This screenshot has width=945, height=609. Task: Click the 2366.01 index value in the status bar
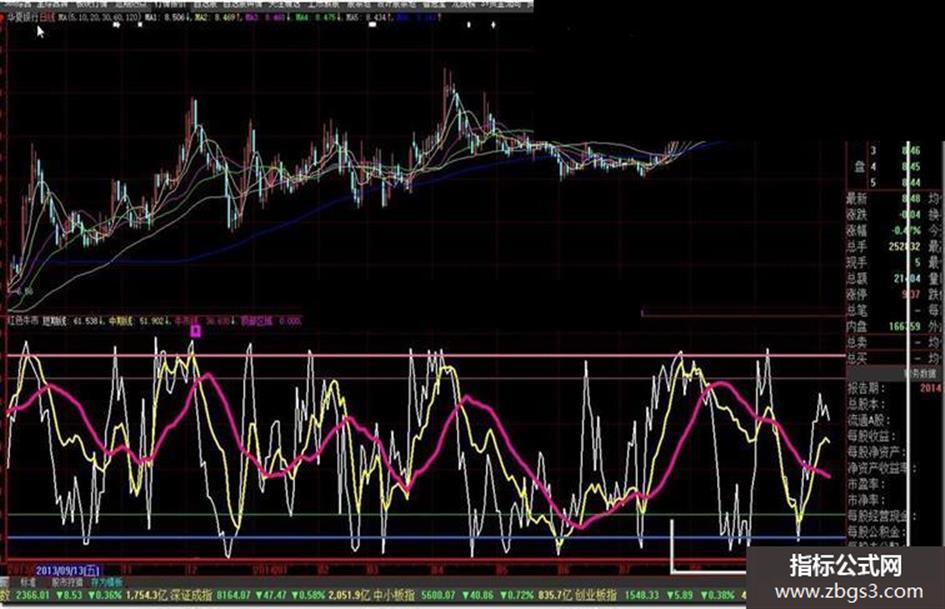(31, 595)
